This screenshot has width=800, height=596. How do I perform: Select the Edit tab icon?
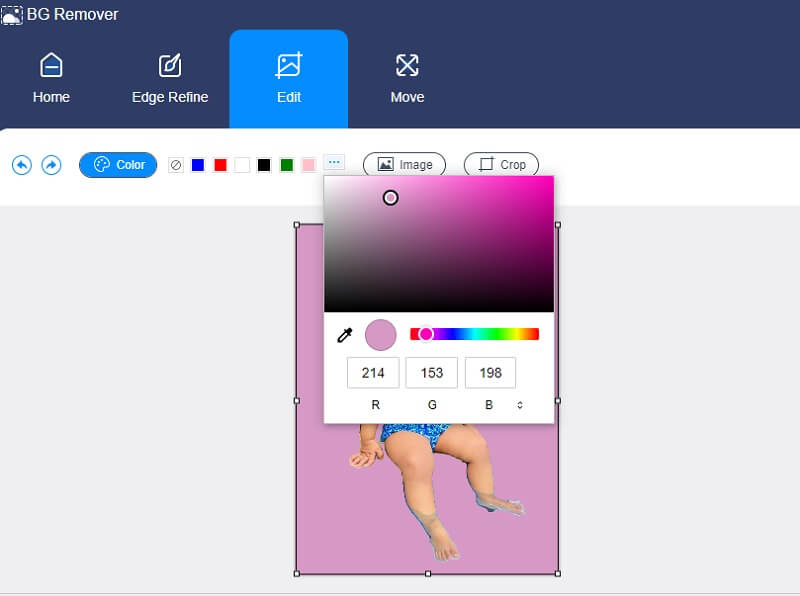coord(288,65)
